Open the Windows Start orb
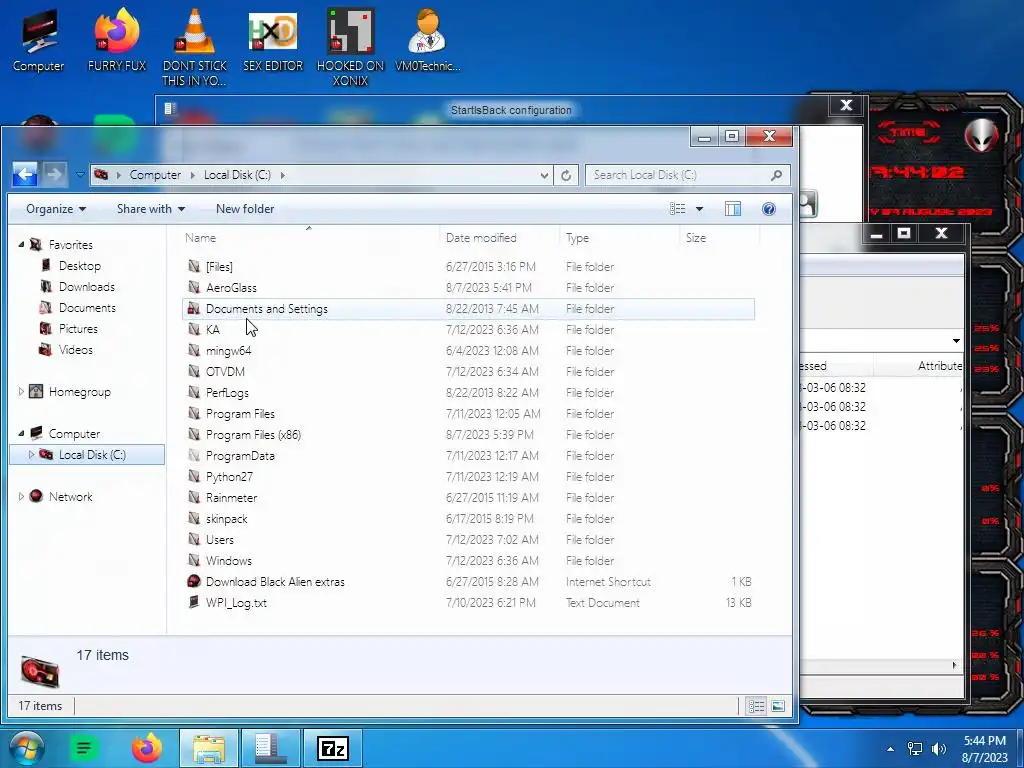Viewport: 1024px width, 768px height. (x=25, y=748)
